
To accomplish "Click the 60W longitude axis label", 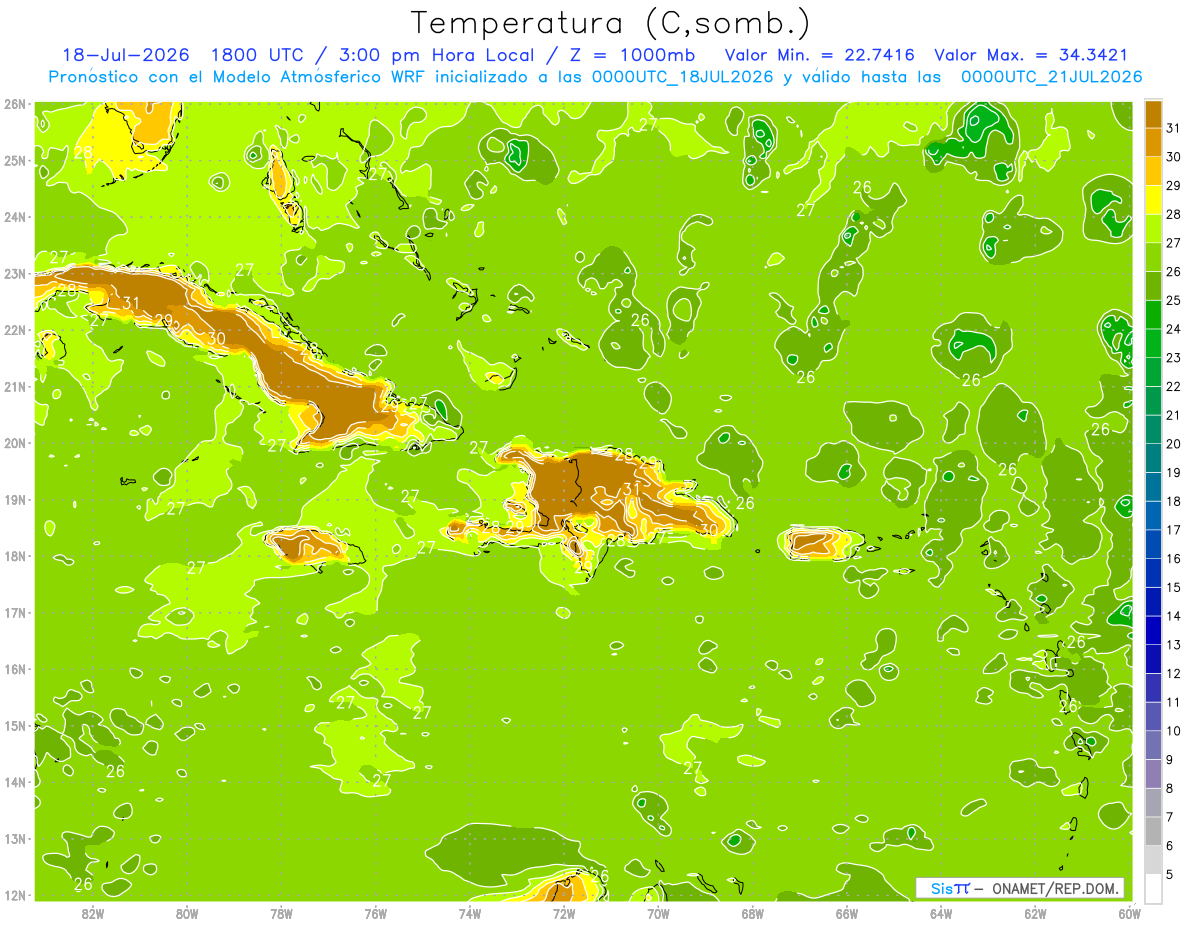I will click(1130, 913).
